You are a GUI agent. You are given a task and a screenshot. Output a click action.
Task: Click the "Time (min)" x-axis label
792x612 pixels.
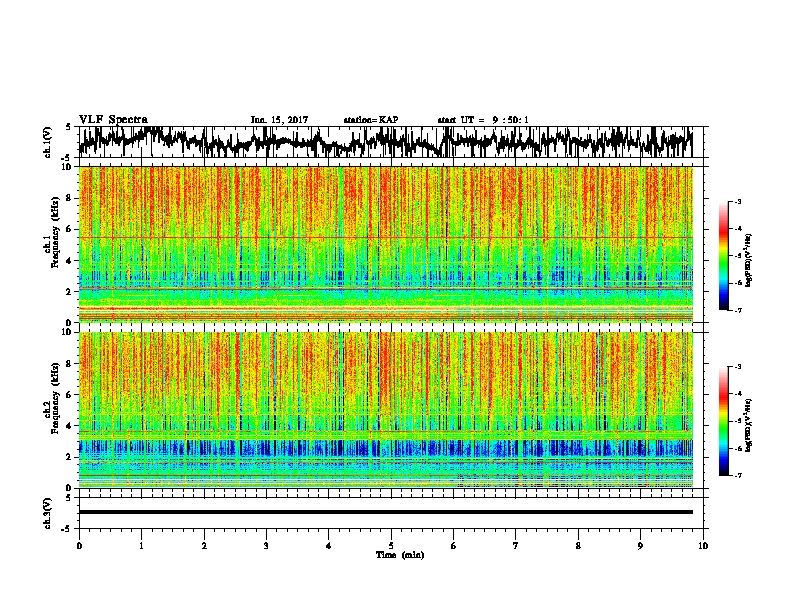point(400,555)
